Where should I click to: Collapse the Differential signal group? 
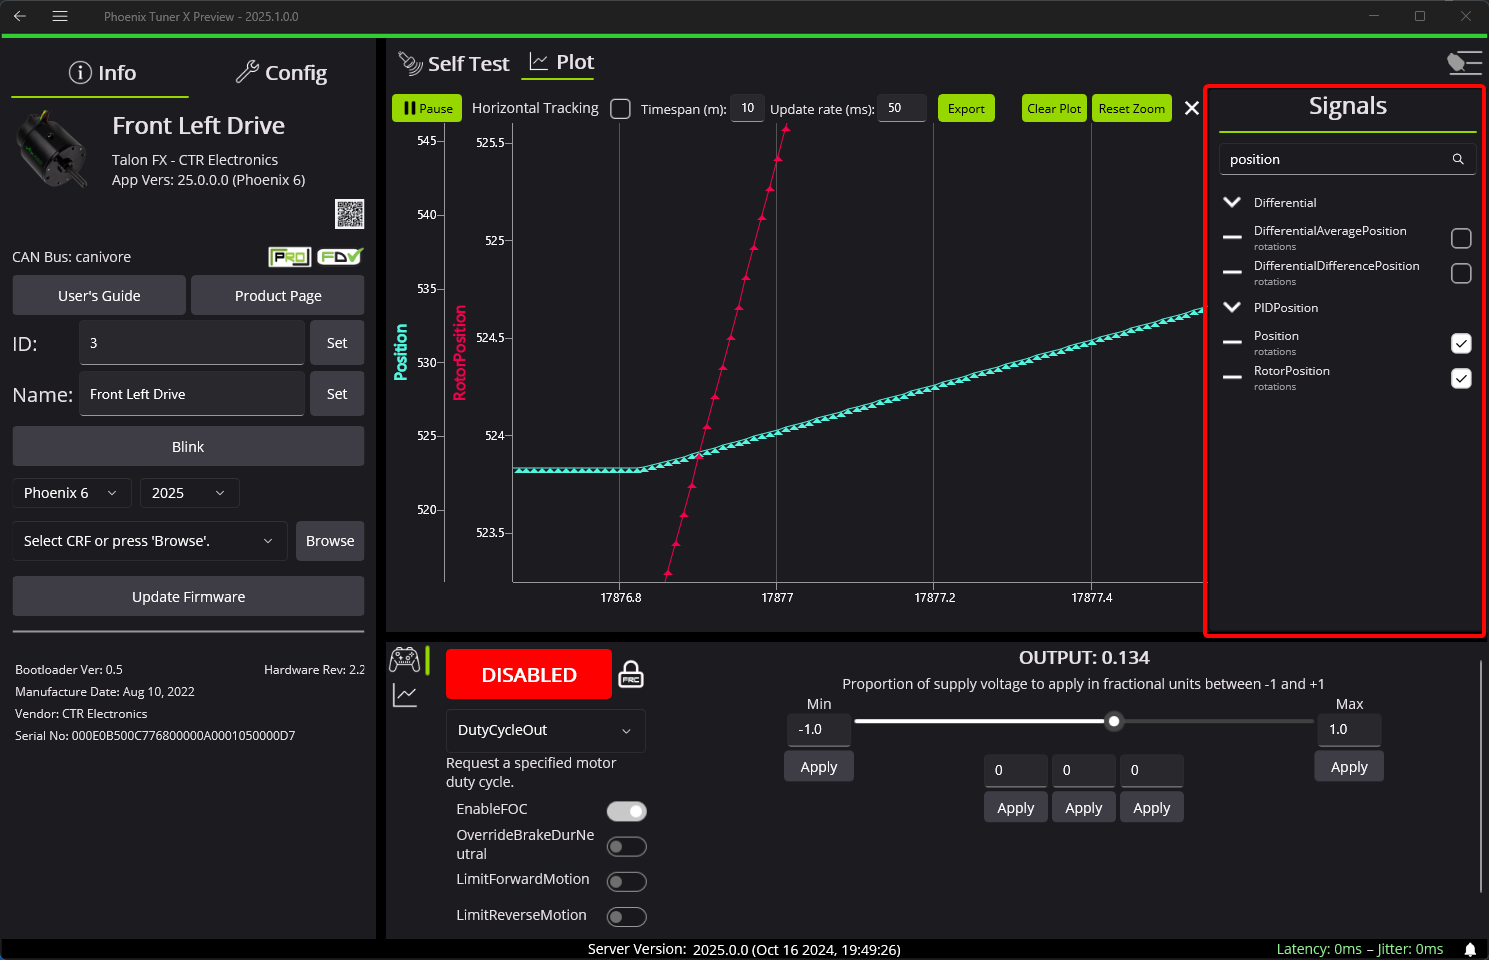point(1232,202)
